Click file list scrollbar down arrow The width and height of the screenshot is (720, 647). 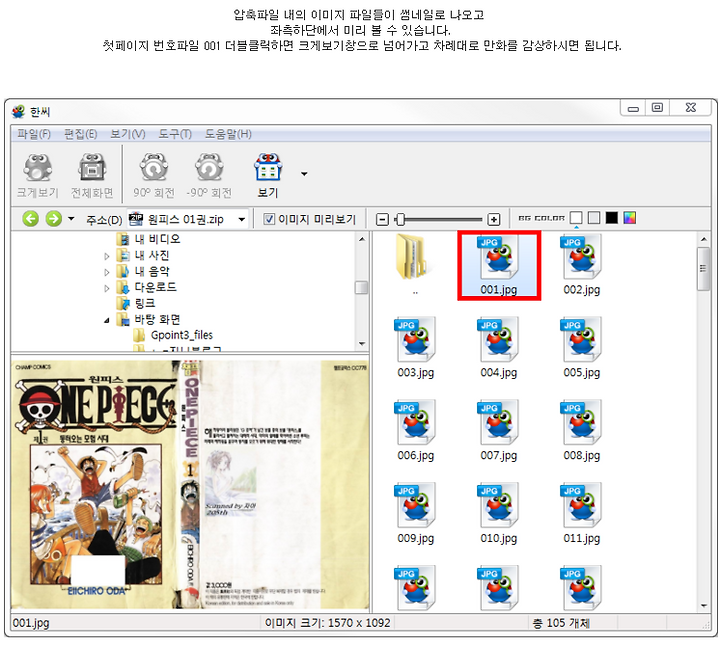point(703,606)
